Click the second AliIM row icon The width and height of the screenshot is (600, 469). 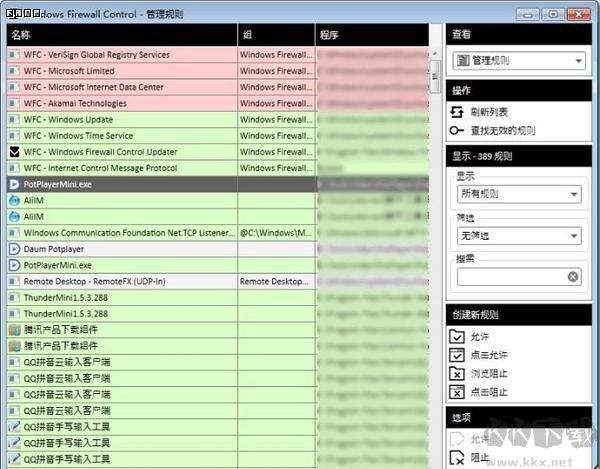tap(14, 217)
